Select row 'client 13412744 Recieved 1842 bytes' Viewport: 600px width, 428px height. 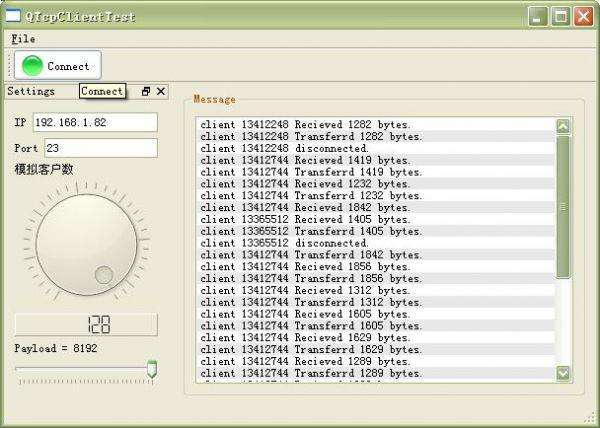pyautogui.click(x=375, y=208)
